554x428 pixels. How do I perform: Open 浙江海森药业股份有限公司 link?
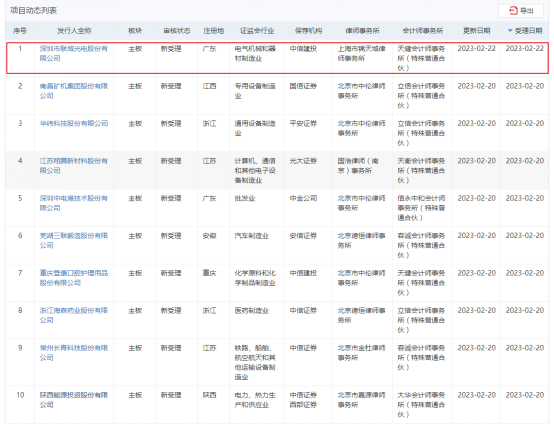pyautogui.click(x=73, y=315)
